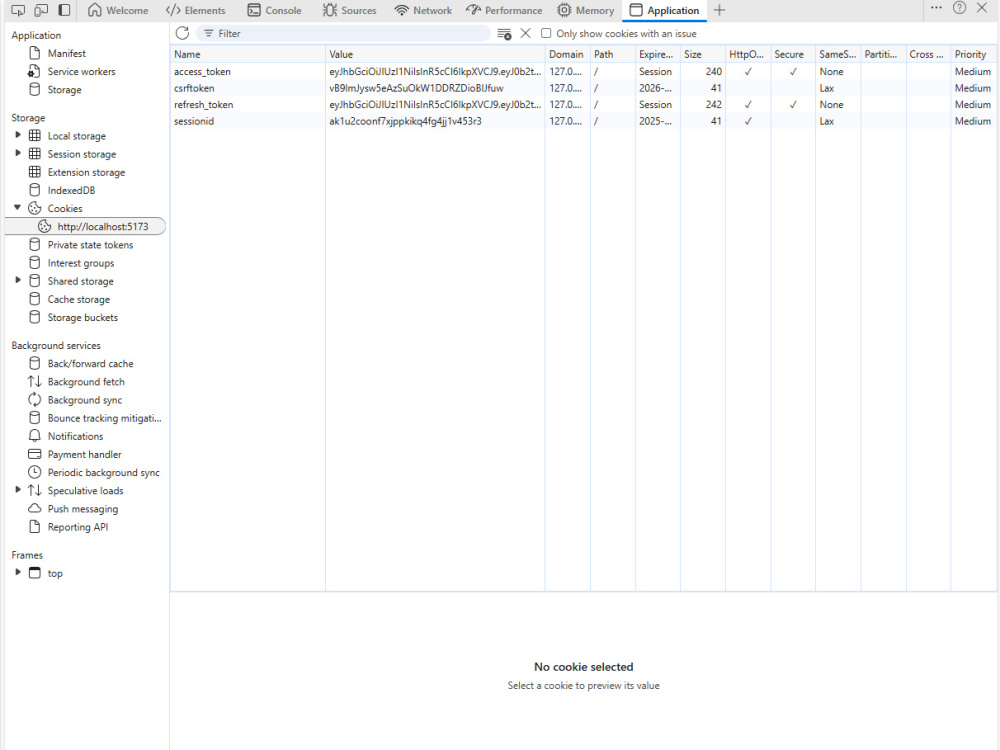Switch to the Welcome tab
1000x750 pixels.
pos(118,10)
